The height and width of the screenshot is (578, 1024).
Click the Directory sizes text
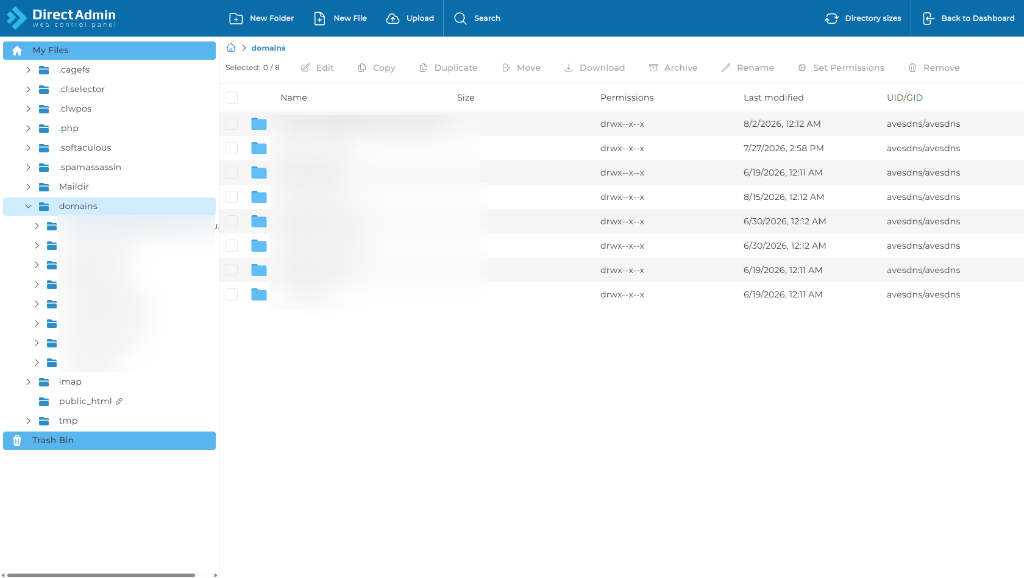tap(873, 18)
